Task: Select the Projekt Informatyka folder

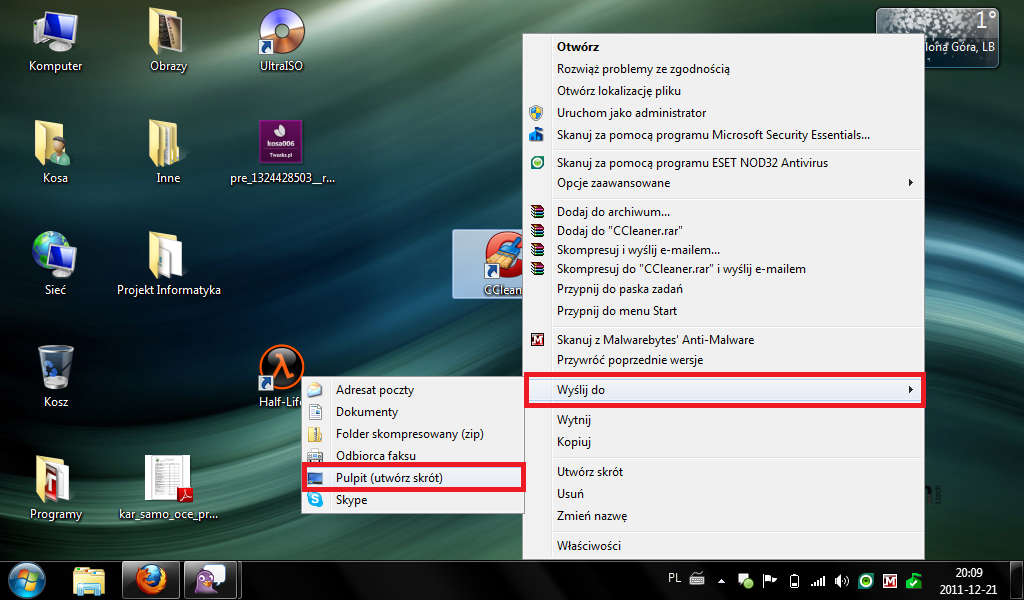Action: click(168, 264)
